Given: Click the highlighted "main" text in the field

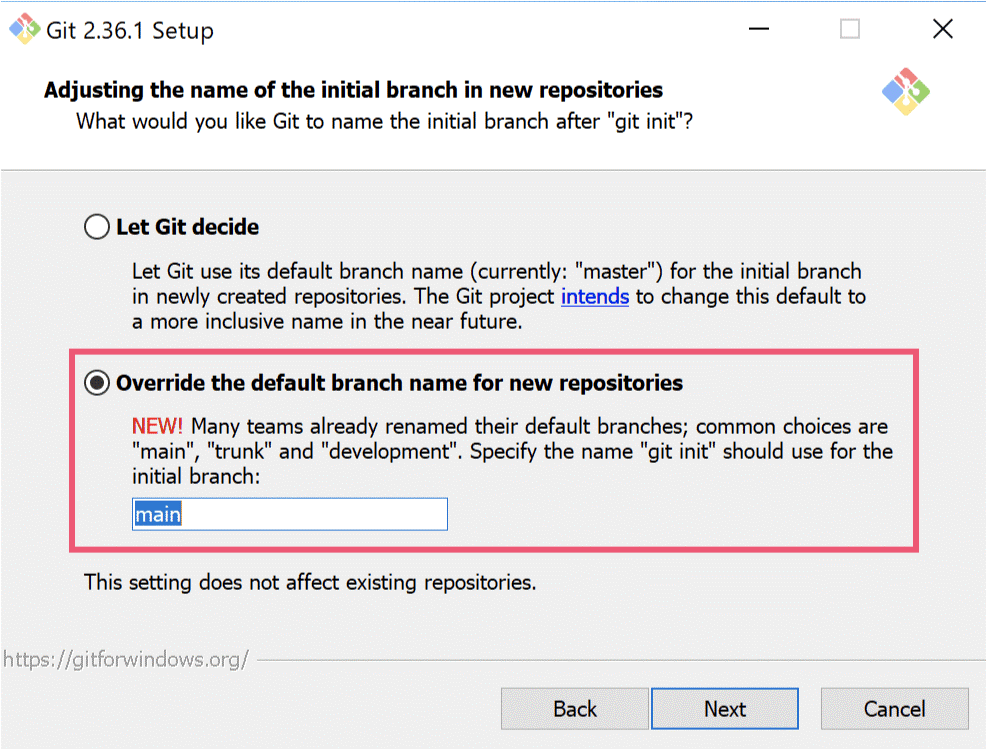Looking at the screenshot, I should point(157,514).
